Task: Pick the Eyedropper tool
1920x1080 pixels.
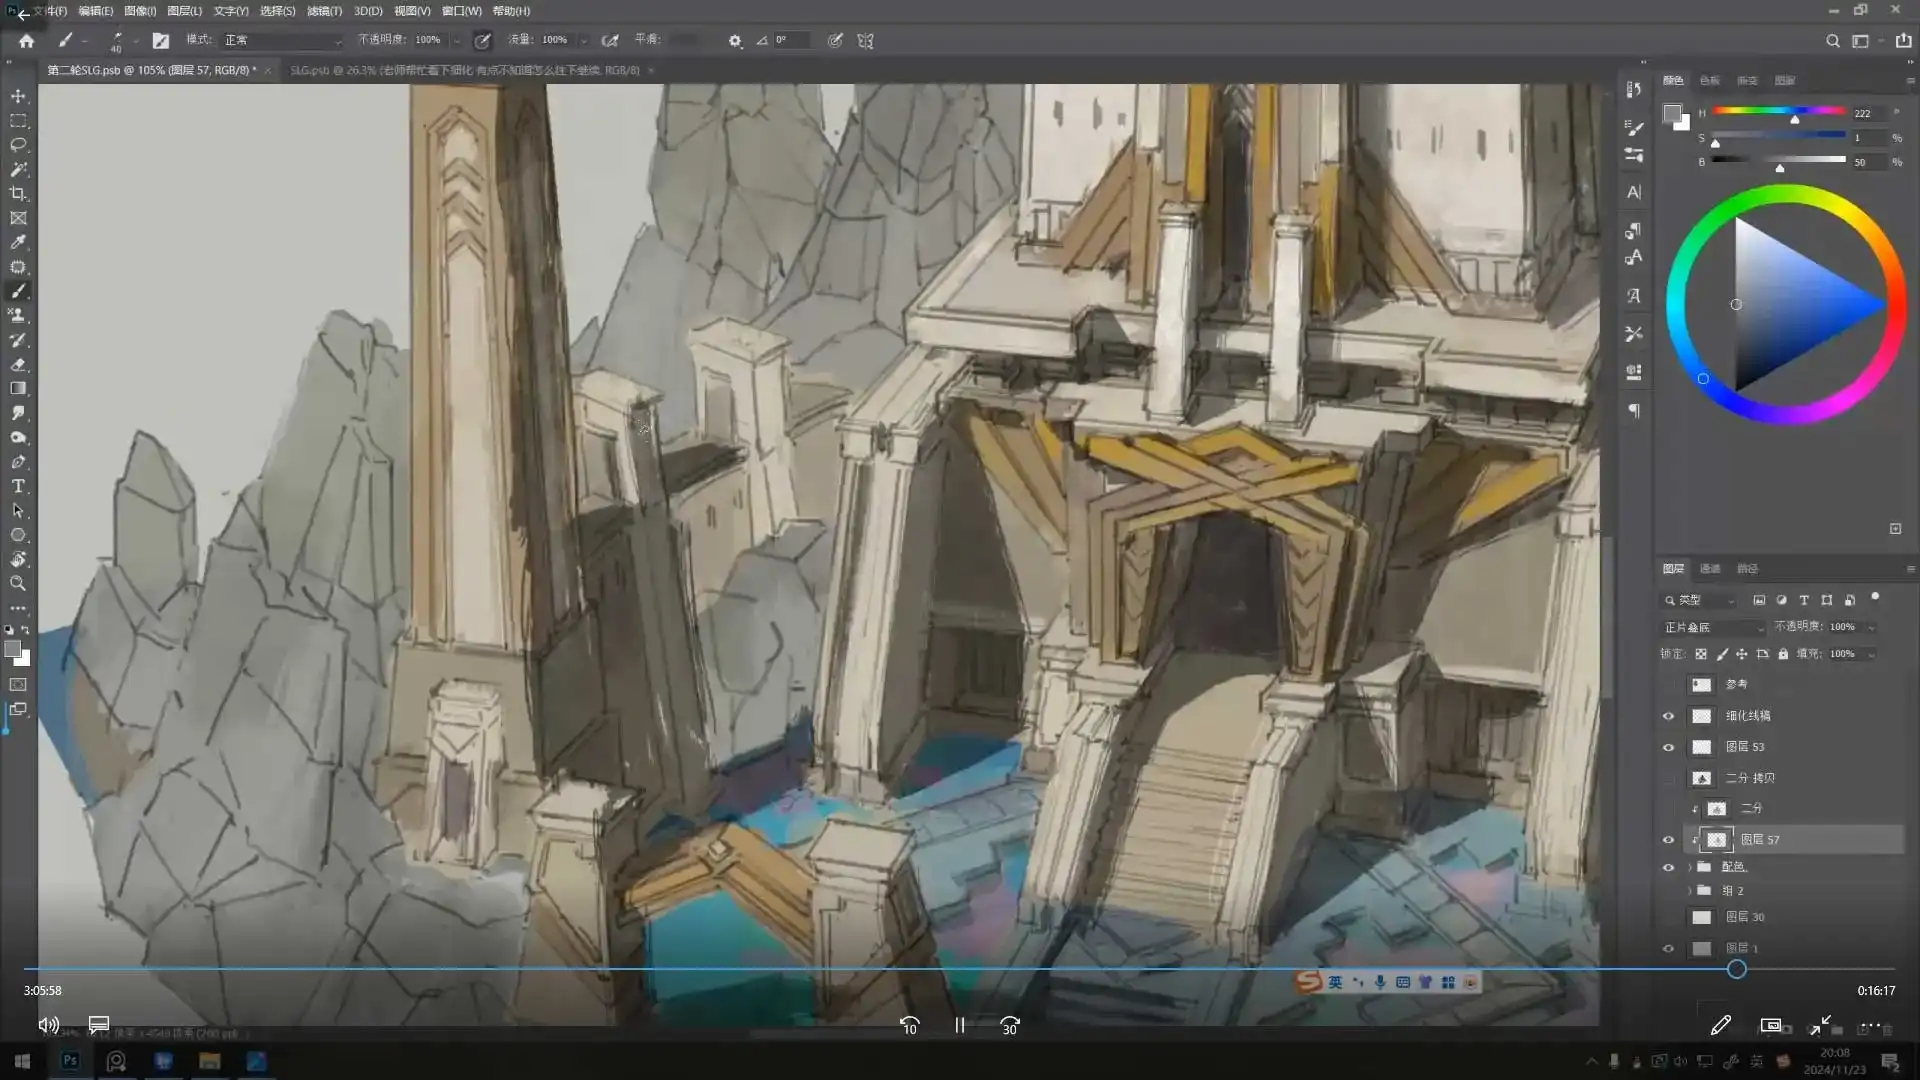Action: pos(18,242)
